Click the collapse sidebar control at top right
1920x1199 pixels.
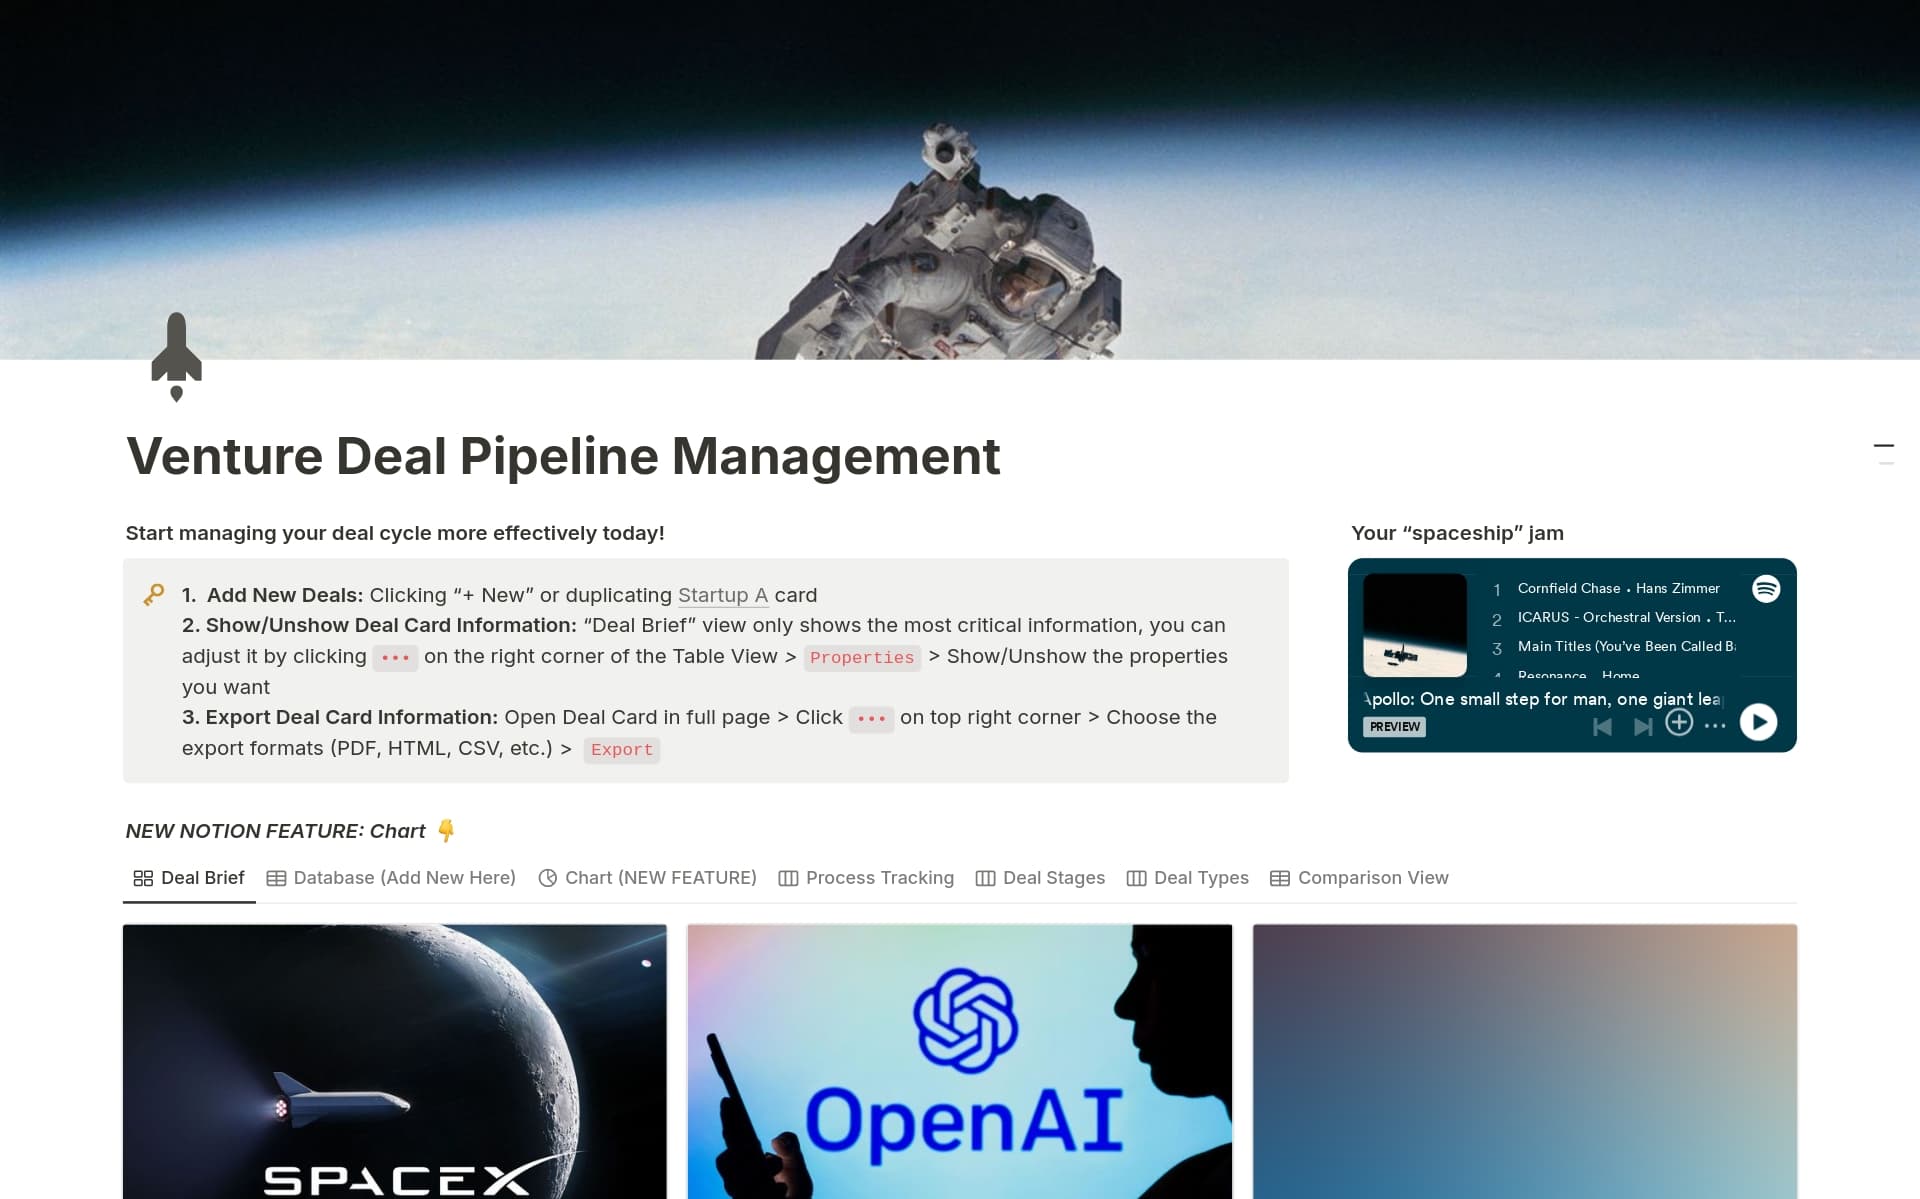(x=1886, y=447)
